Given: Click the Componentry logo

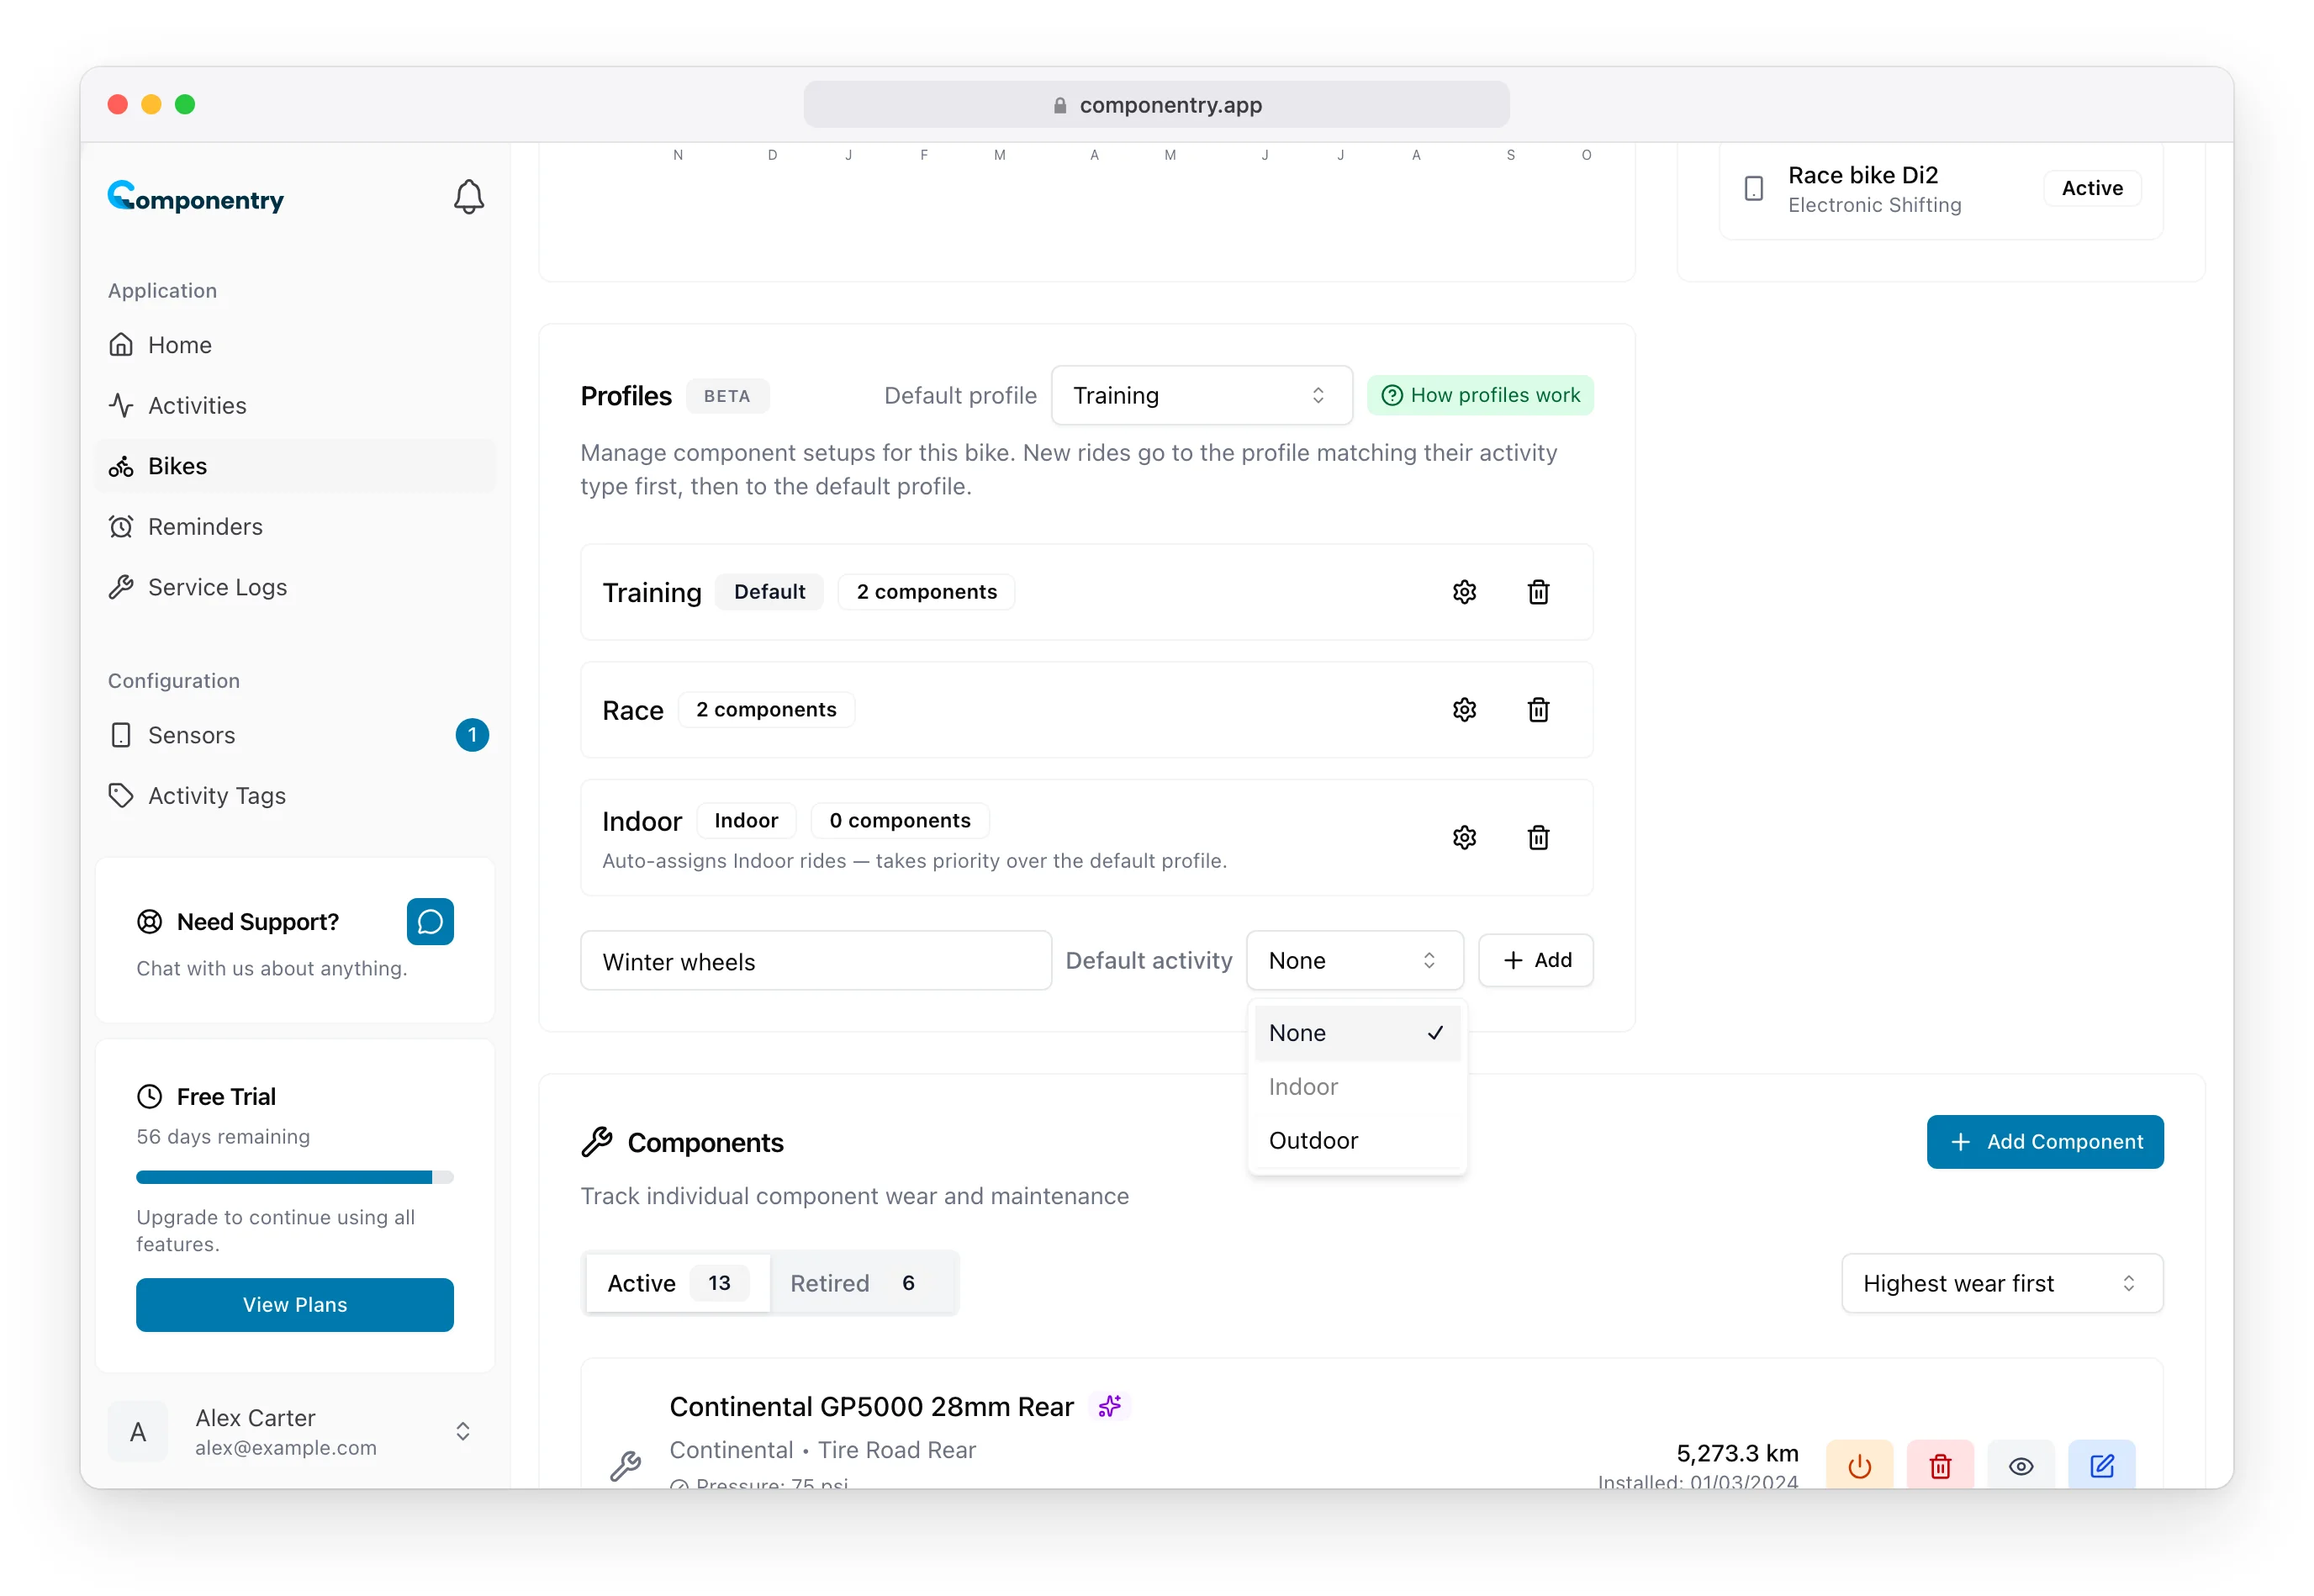Looking at the screenshot, I should point(196,197).
